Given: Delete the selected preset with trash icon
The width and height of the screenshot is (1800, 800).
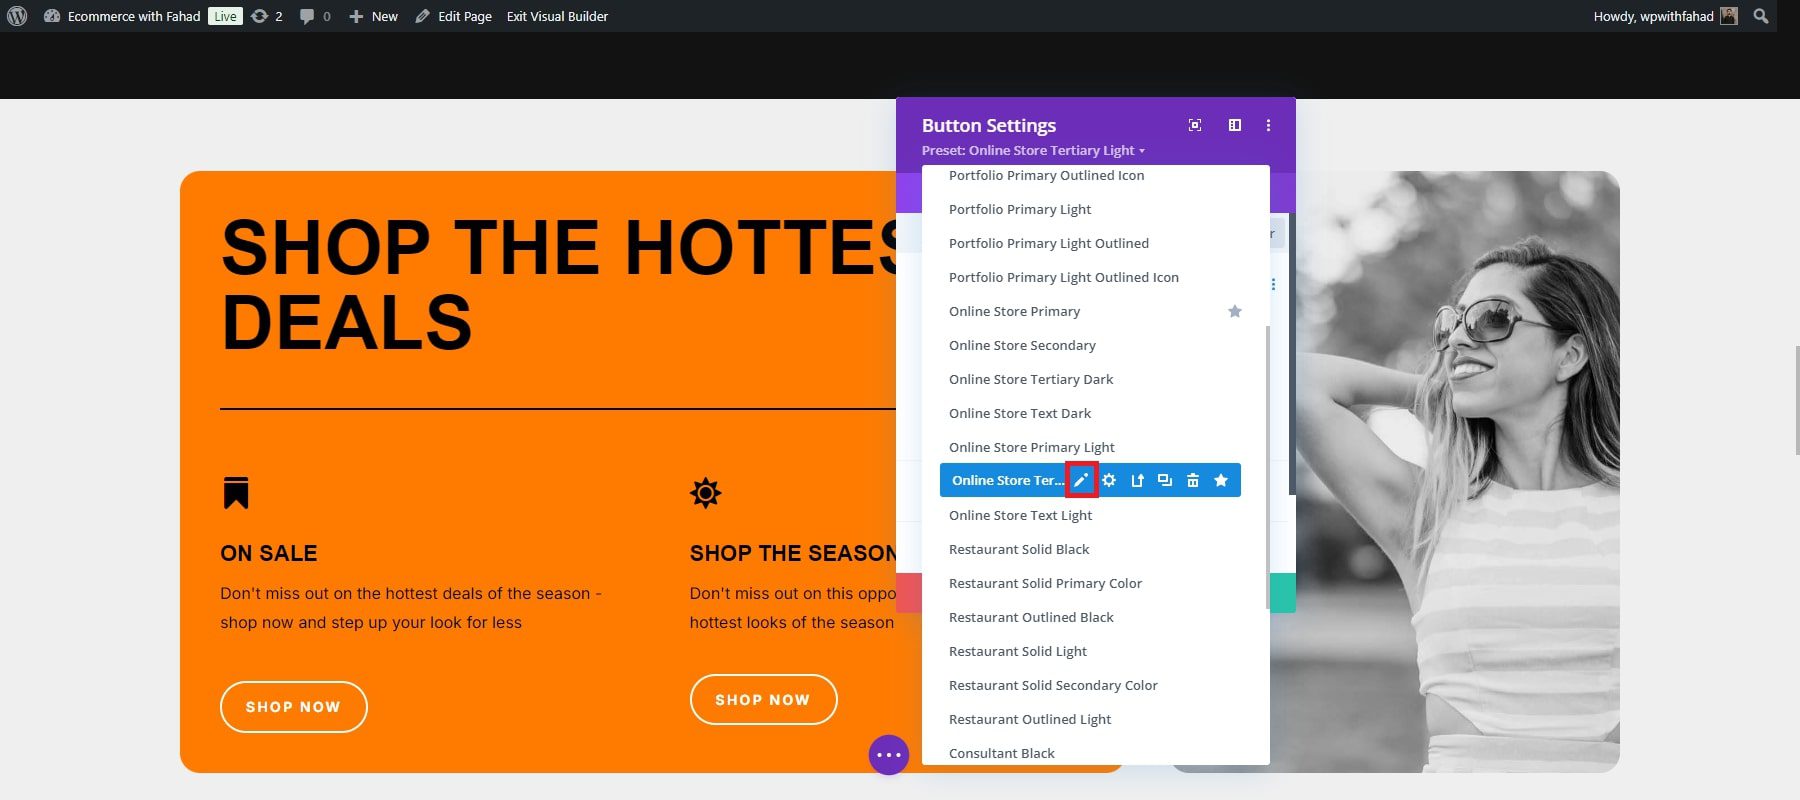Looking at the screenshot, I should [x=1193, y=480].
